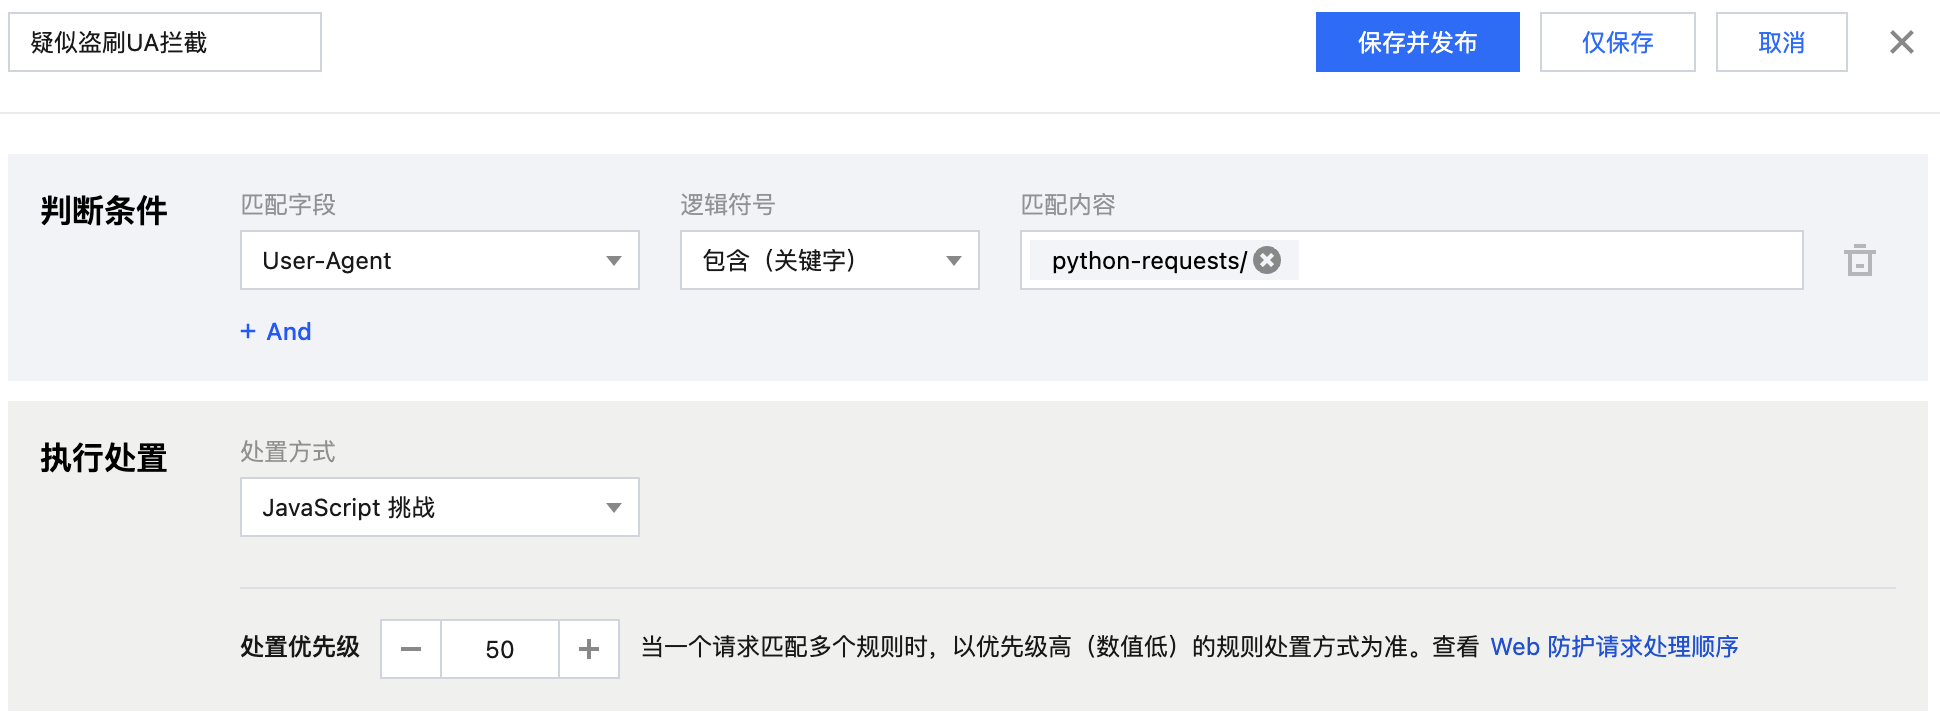Viewport: 1940px width, 724px height.
Task: Select the python-requests/ tag text
Action: (x=1148, y=260)
